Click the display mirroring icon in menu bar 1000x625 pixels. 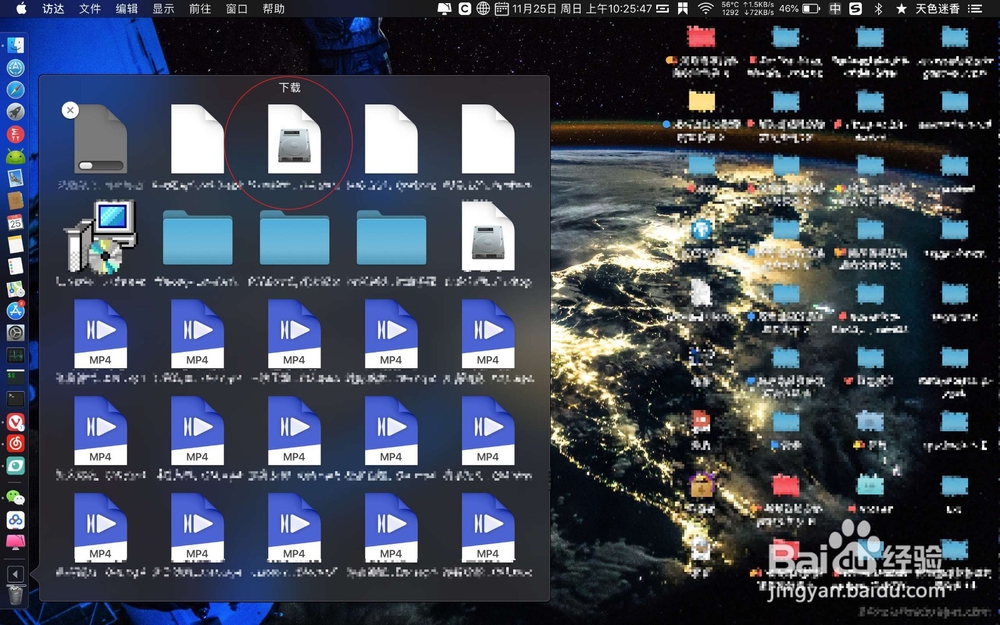(445, 8)
